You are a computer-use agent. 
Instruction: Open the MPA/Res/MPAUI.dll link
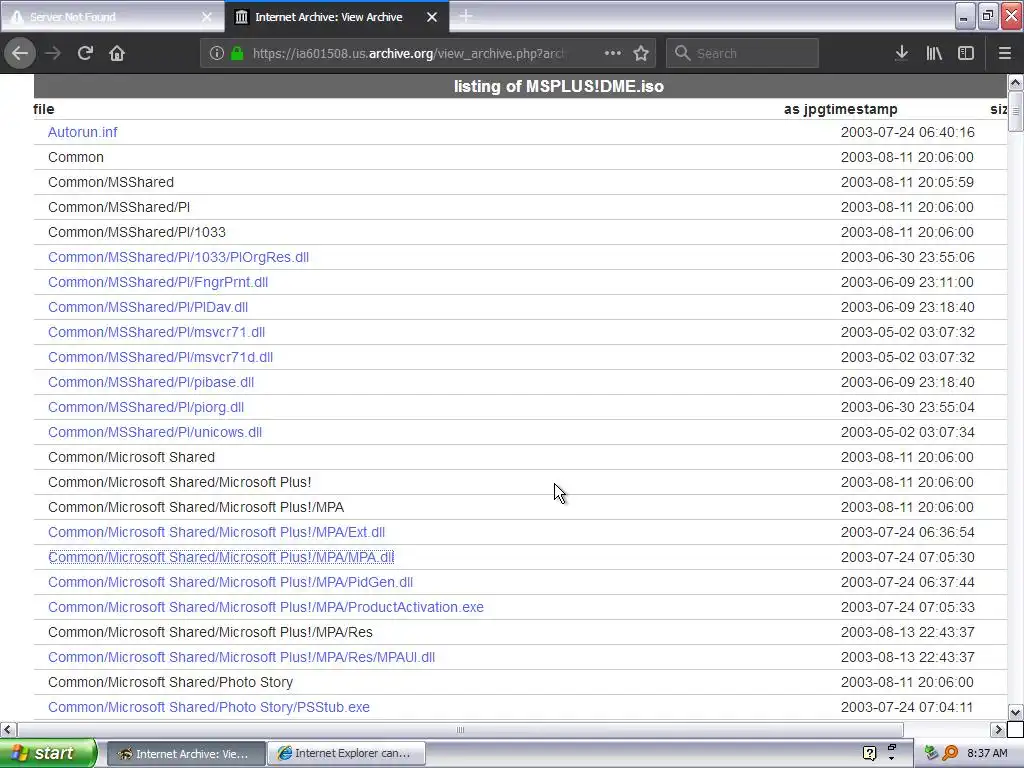(241, 657)
